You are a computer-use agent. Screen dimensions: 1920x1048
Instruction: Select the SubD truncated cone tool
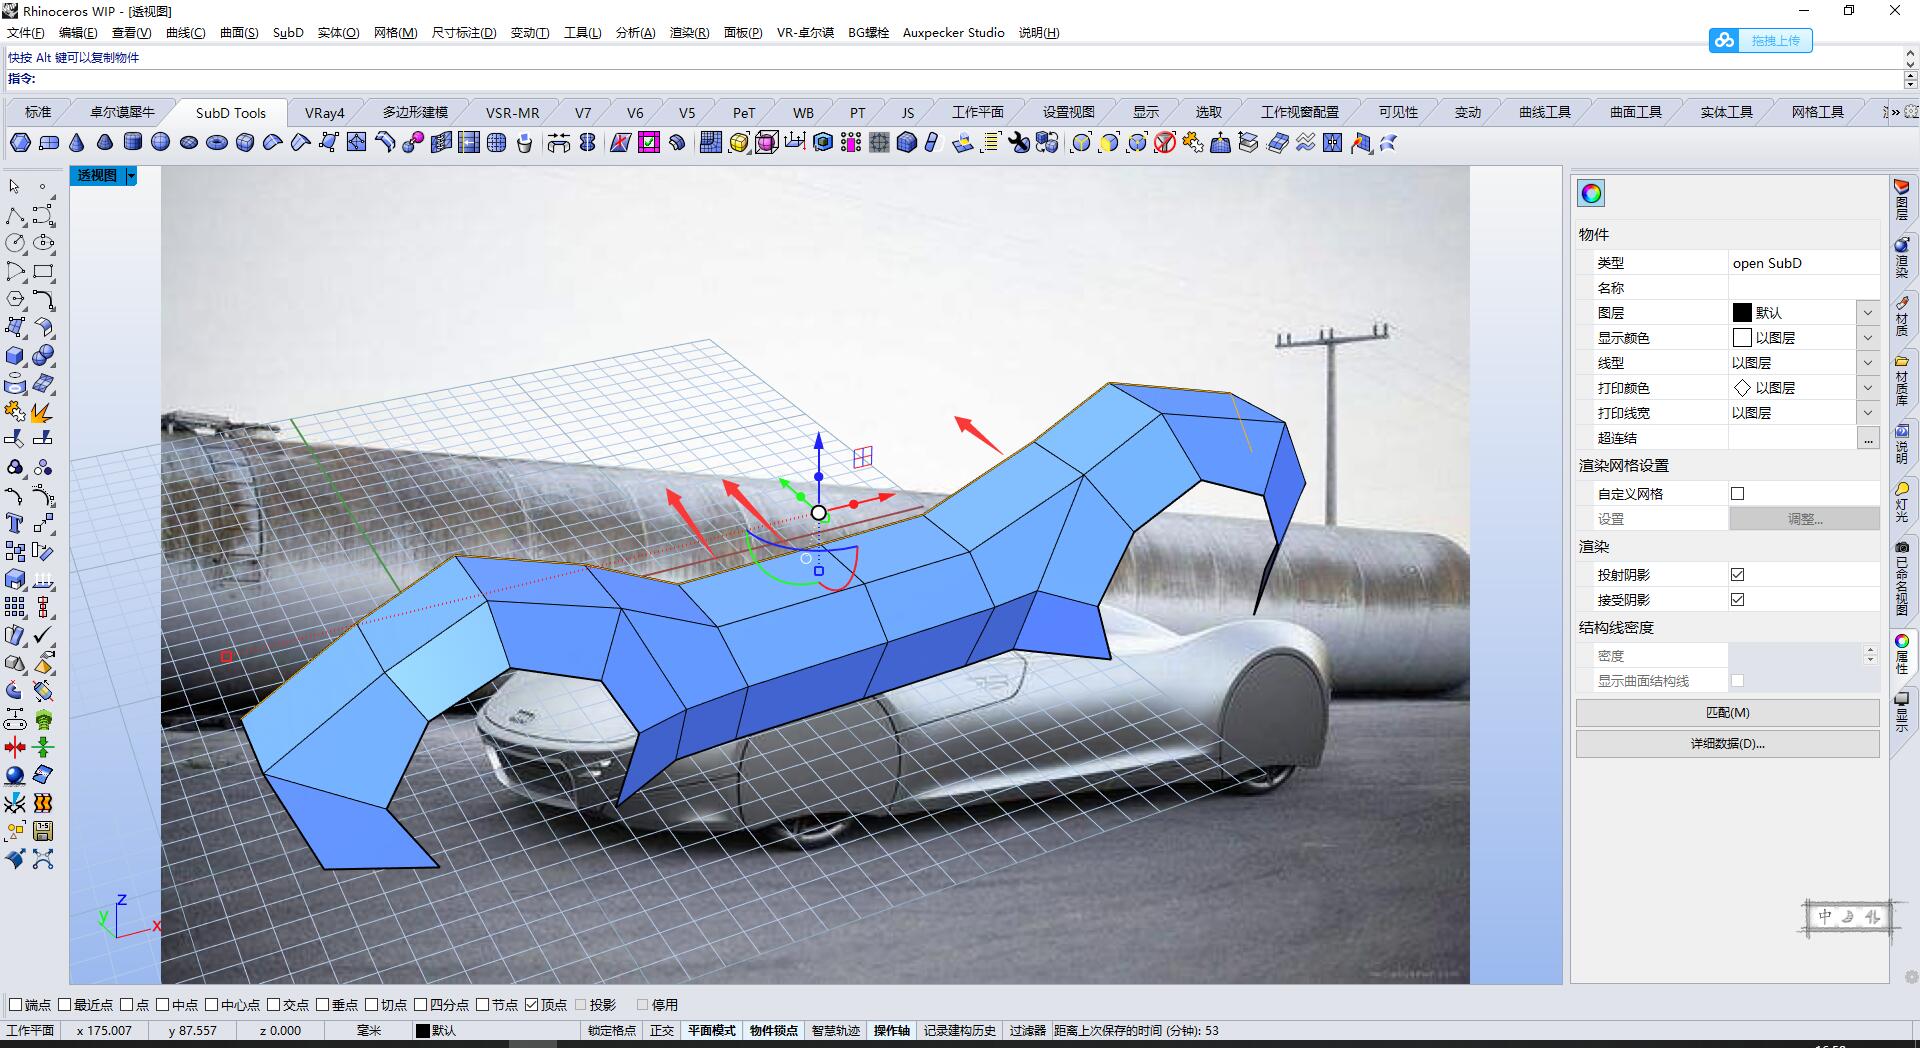point(104,143)
